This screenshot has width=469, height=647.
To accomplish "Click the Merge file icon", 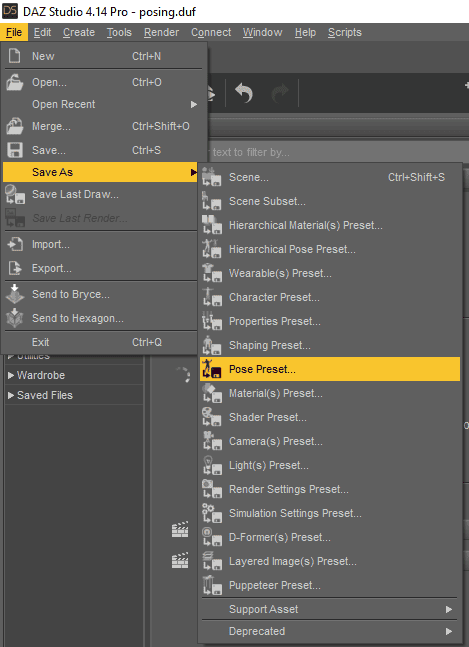I will click(x=14, y=126).
